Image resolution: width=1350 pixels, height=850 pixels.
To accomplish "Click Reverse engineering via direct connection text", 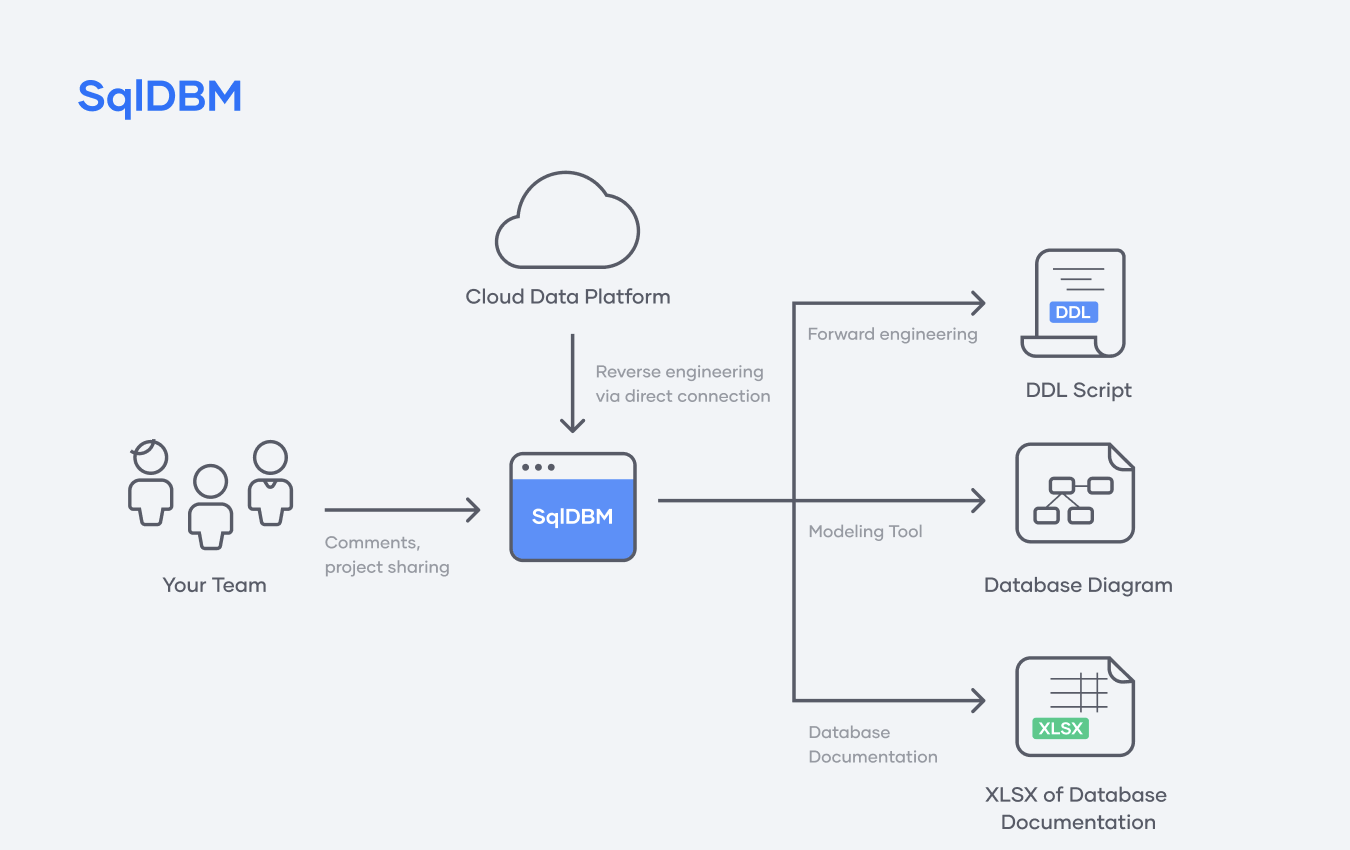I will click(x=682, y=384).
